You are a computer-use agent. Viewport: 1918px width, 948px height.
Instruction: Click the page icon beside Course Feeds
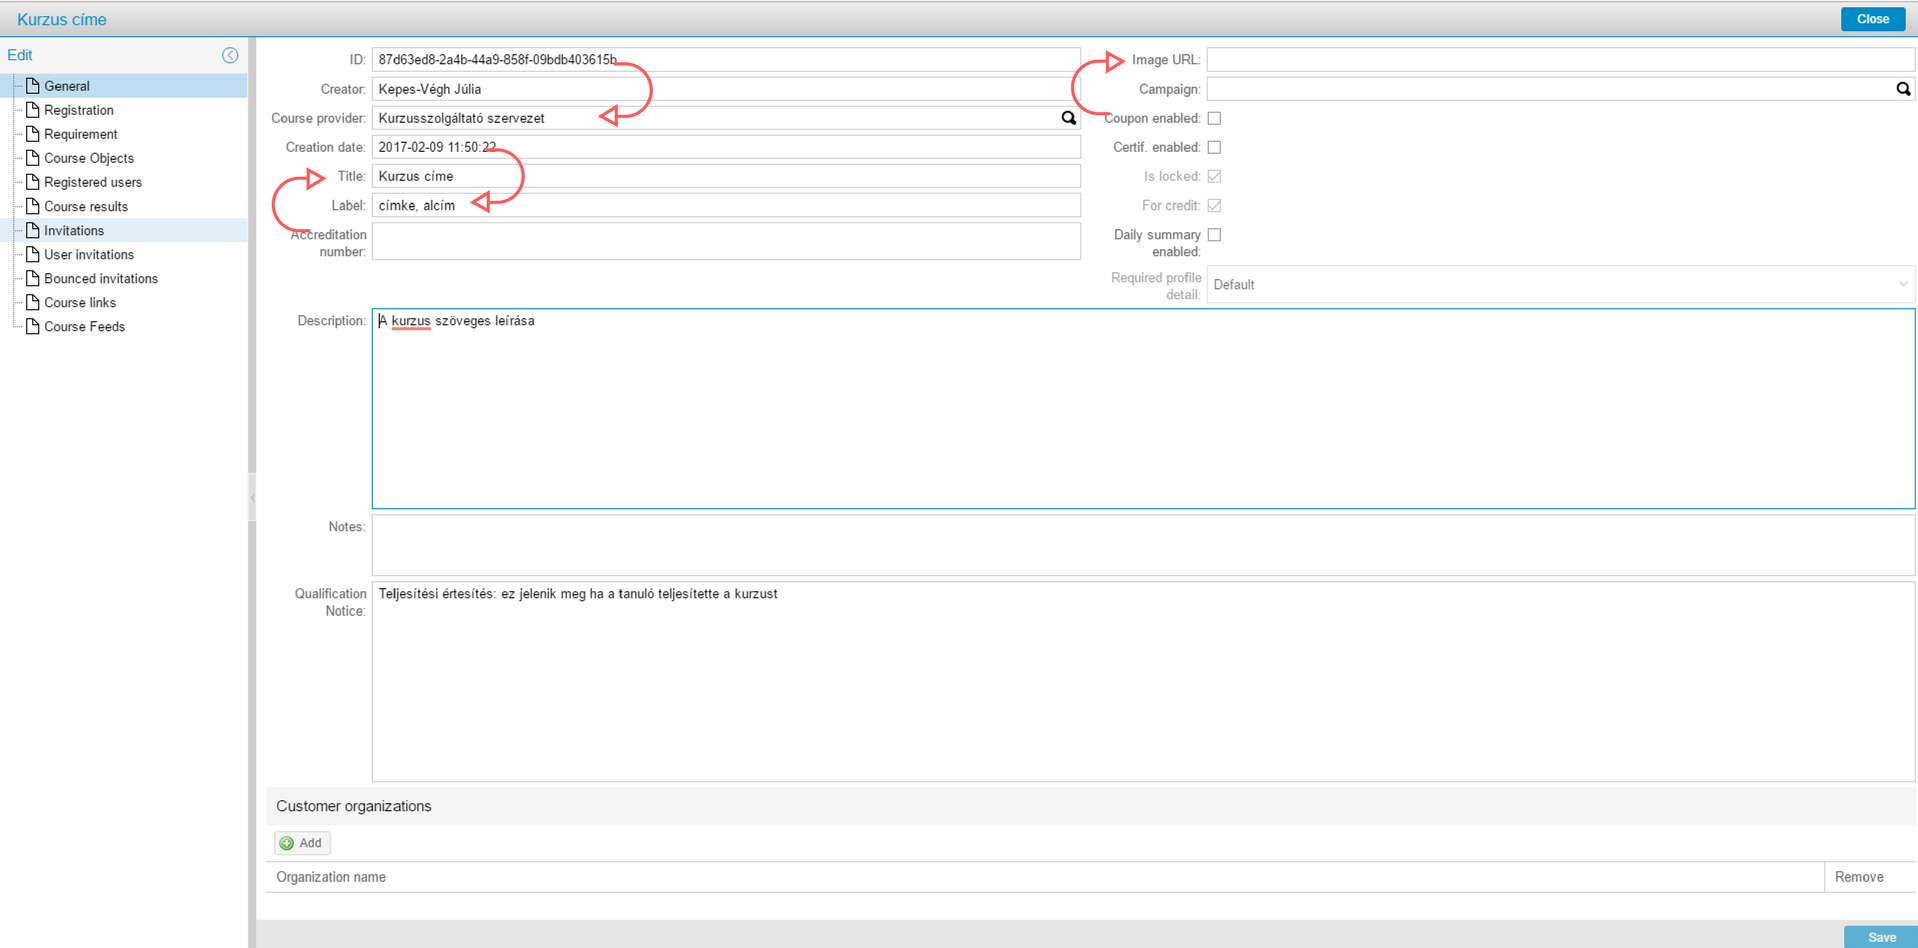[33, 326]
